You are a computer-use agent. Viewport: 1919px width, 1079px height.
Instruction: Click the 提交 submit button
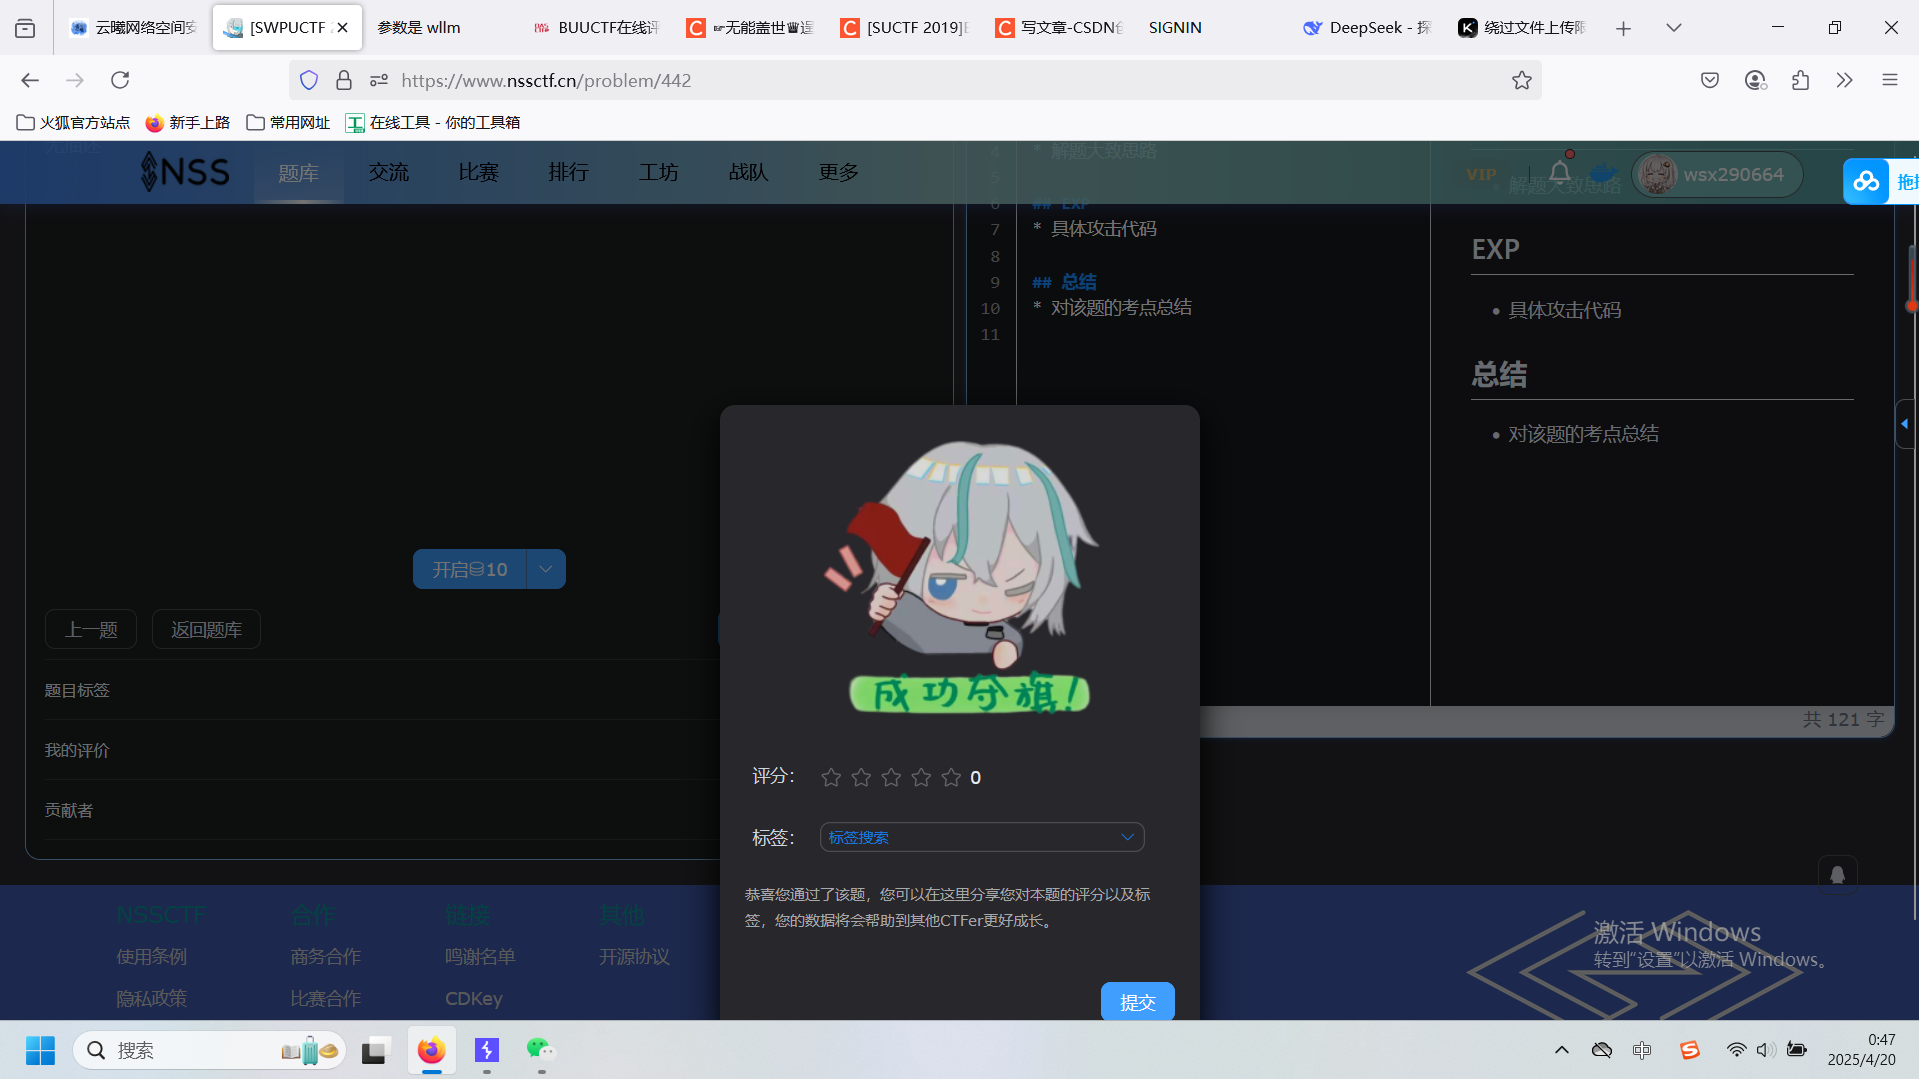(x=1137, y=1001)
